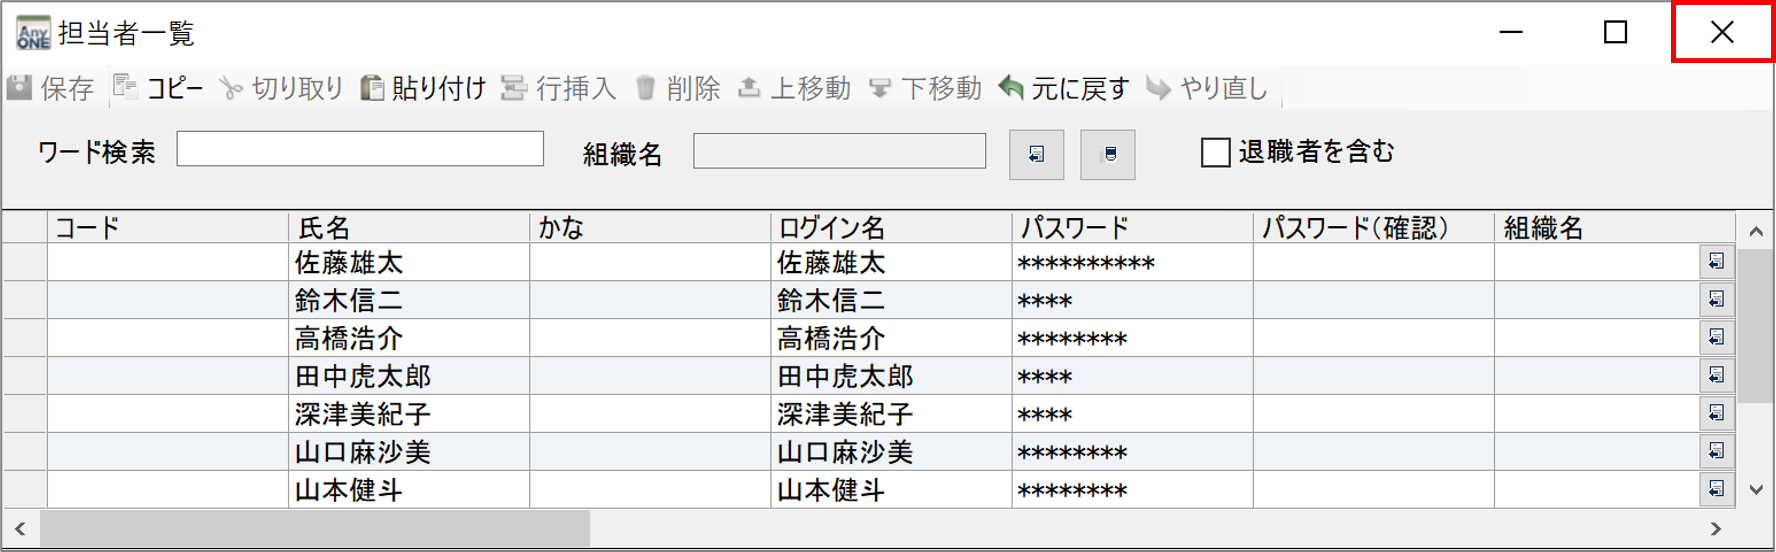
Task: Click the horizontal scrollbar right arrow
Action: 1716,528
